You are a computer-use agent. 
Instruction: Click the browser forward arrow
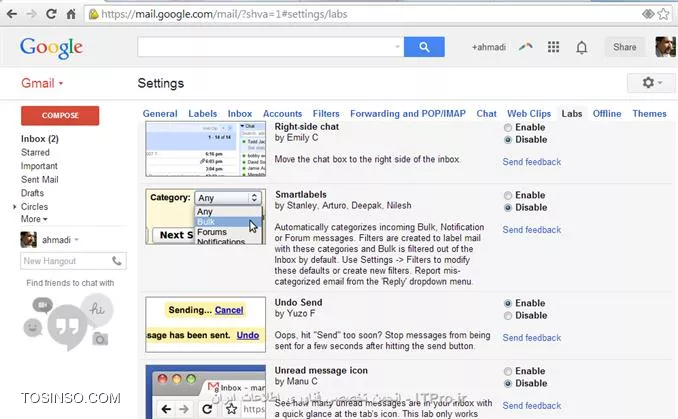31,14
